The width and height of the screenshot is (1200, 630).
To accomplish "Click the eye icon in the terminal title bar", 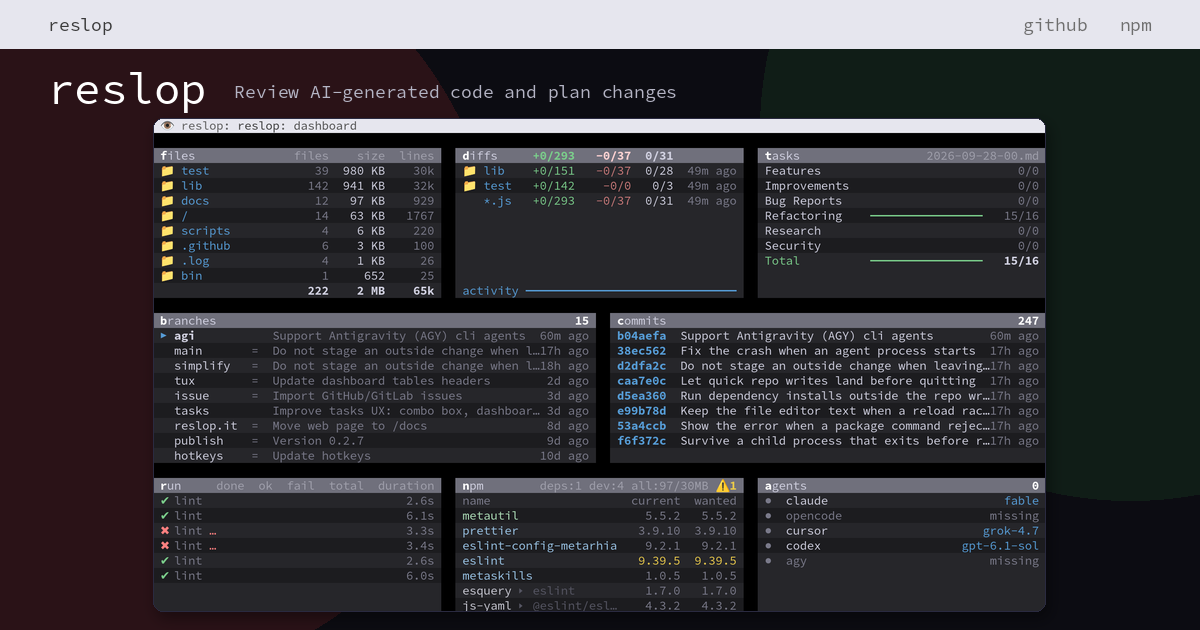I will click(x=167, y=126).
